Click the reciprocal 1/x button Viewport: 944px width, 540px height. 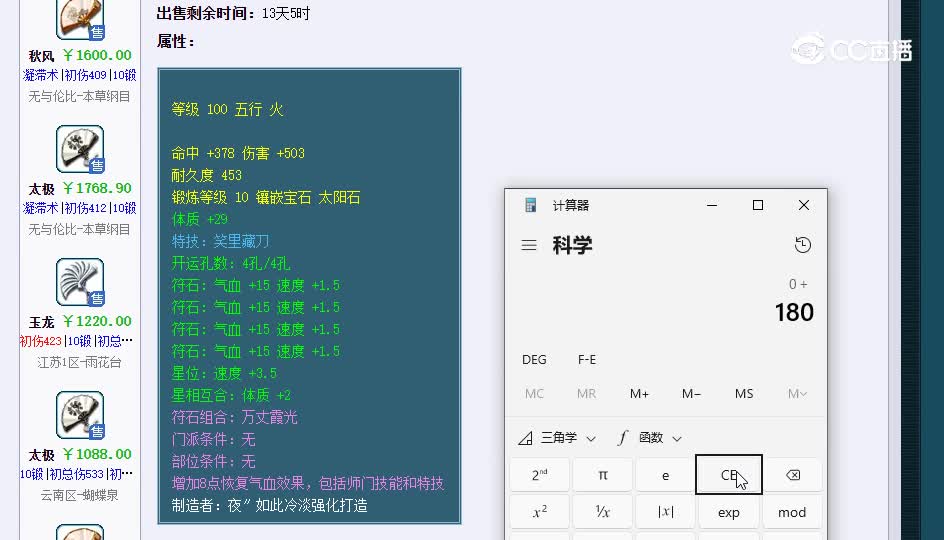point(603,512)
